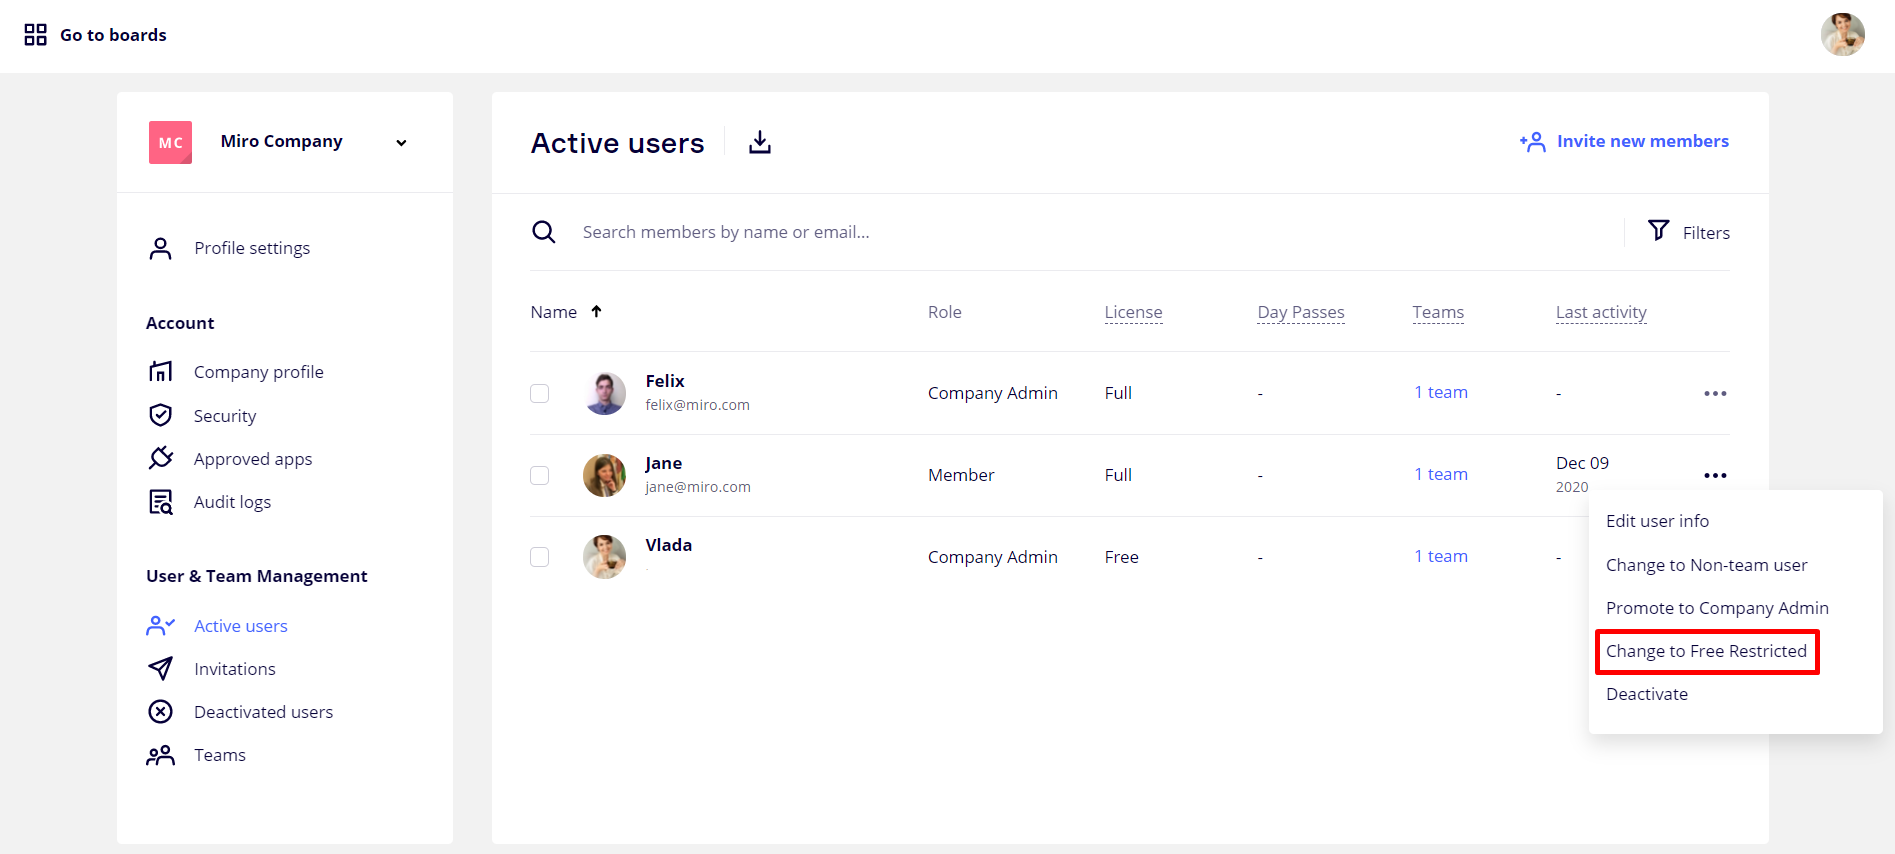Select Felix's row checkbox
Image resolution: width=1895 pixels, height=854 pixels.
click(540, 393)
